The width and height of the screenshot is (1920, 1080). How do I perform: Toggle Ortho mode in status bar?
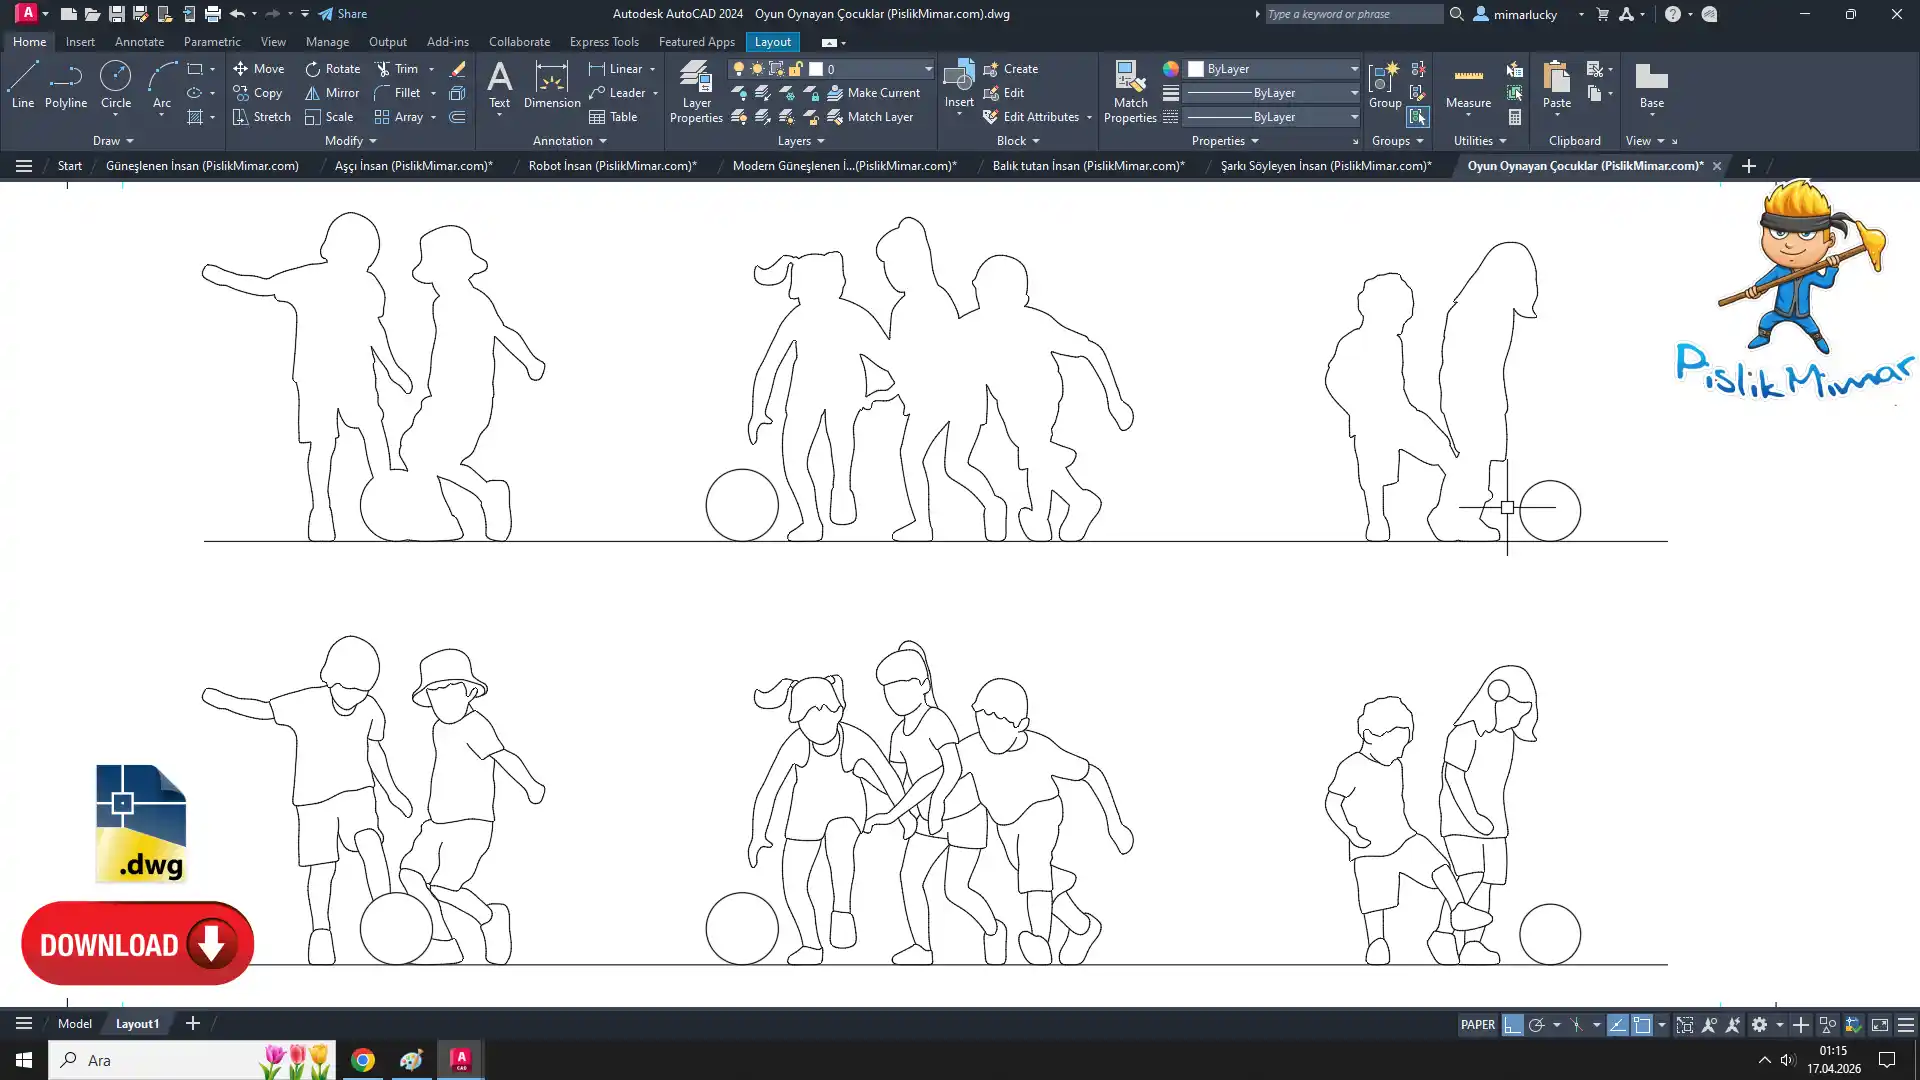pos(1513,1025)
